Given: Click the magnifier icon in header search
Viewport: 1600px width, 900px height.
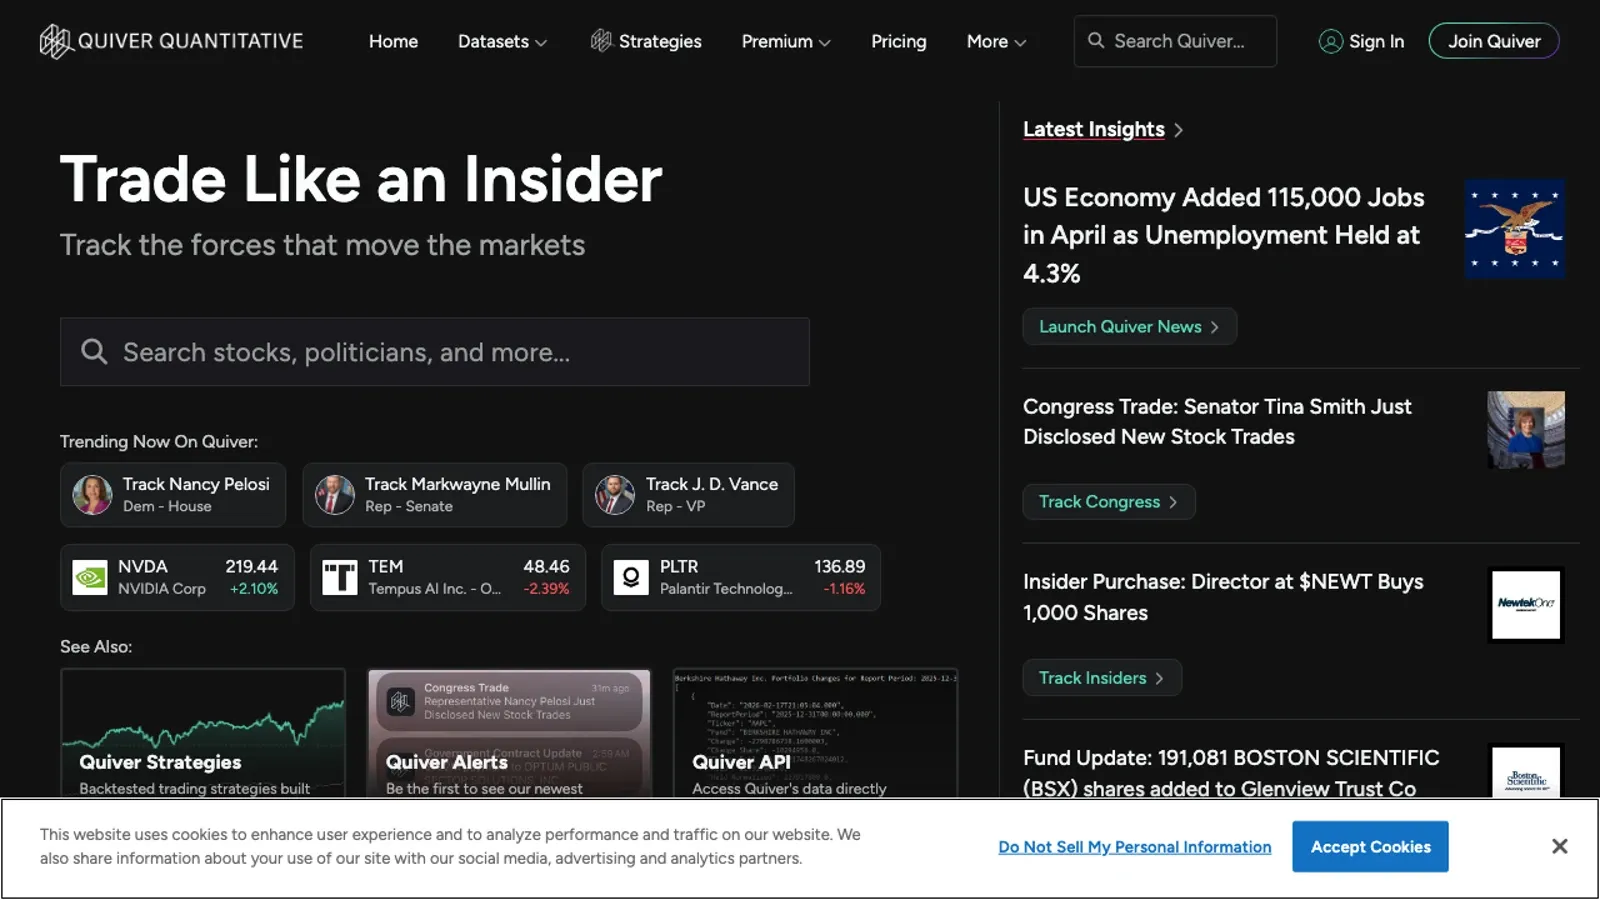Looking at the screenshot, I should point(1096,41).
